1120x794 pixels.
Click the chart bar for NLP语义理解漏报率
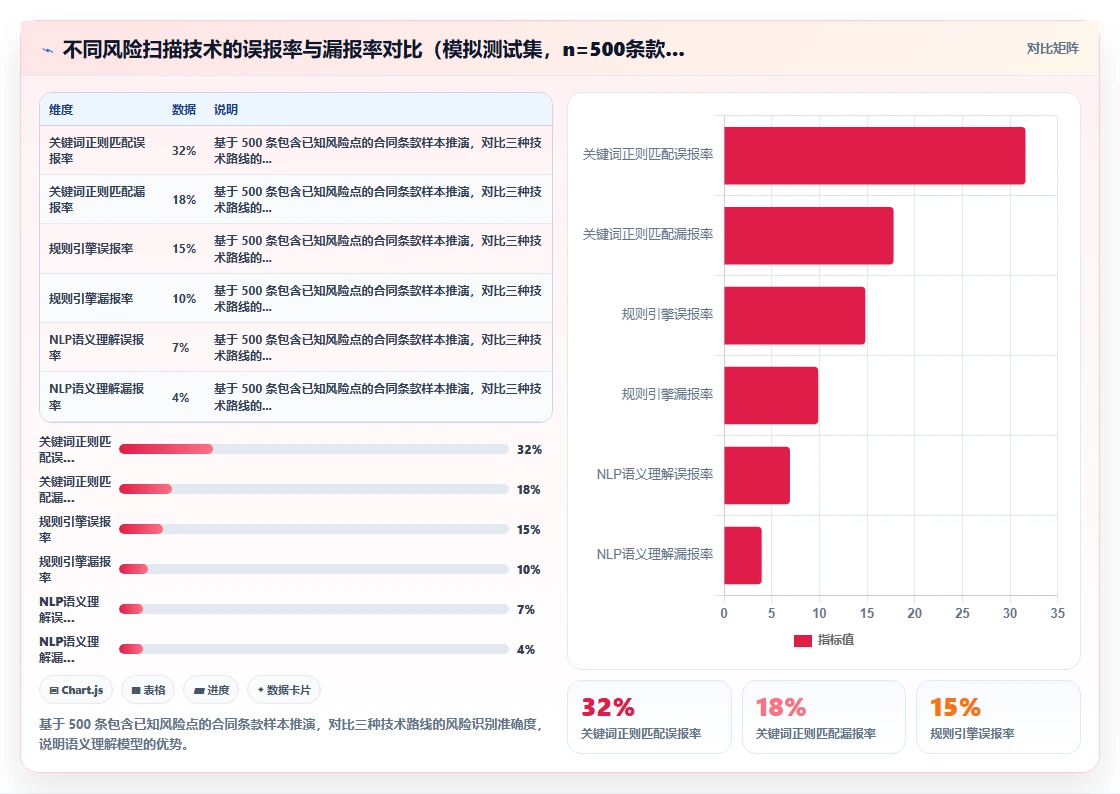pos(743,556)
